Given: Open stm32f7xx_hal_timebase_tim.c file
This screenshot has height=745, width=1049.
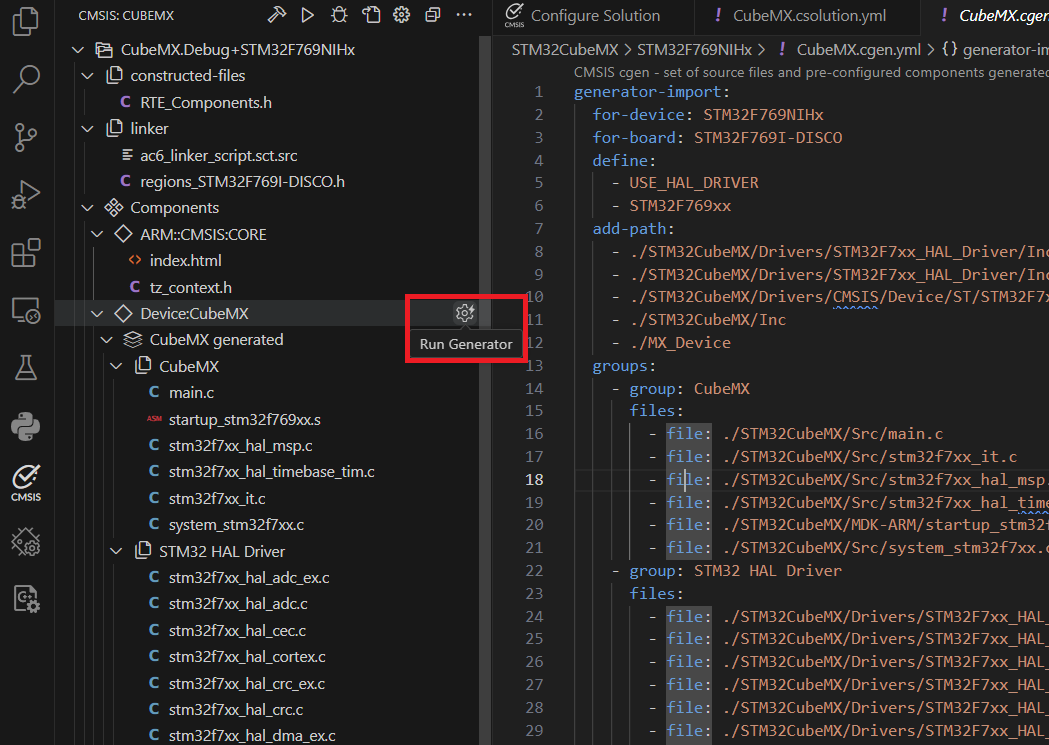Looking at the screenshot, I should tap(271, 472).
